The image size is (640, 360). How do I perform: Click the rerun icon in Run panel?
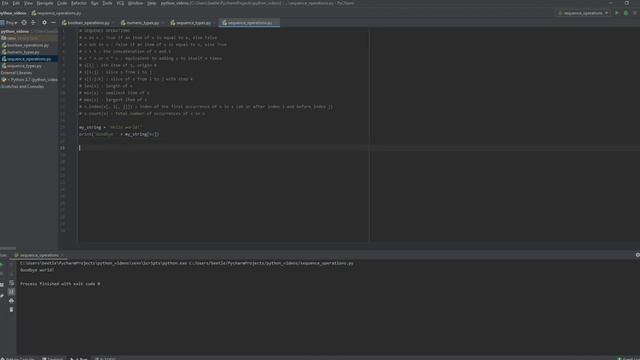coord(2,264)
